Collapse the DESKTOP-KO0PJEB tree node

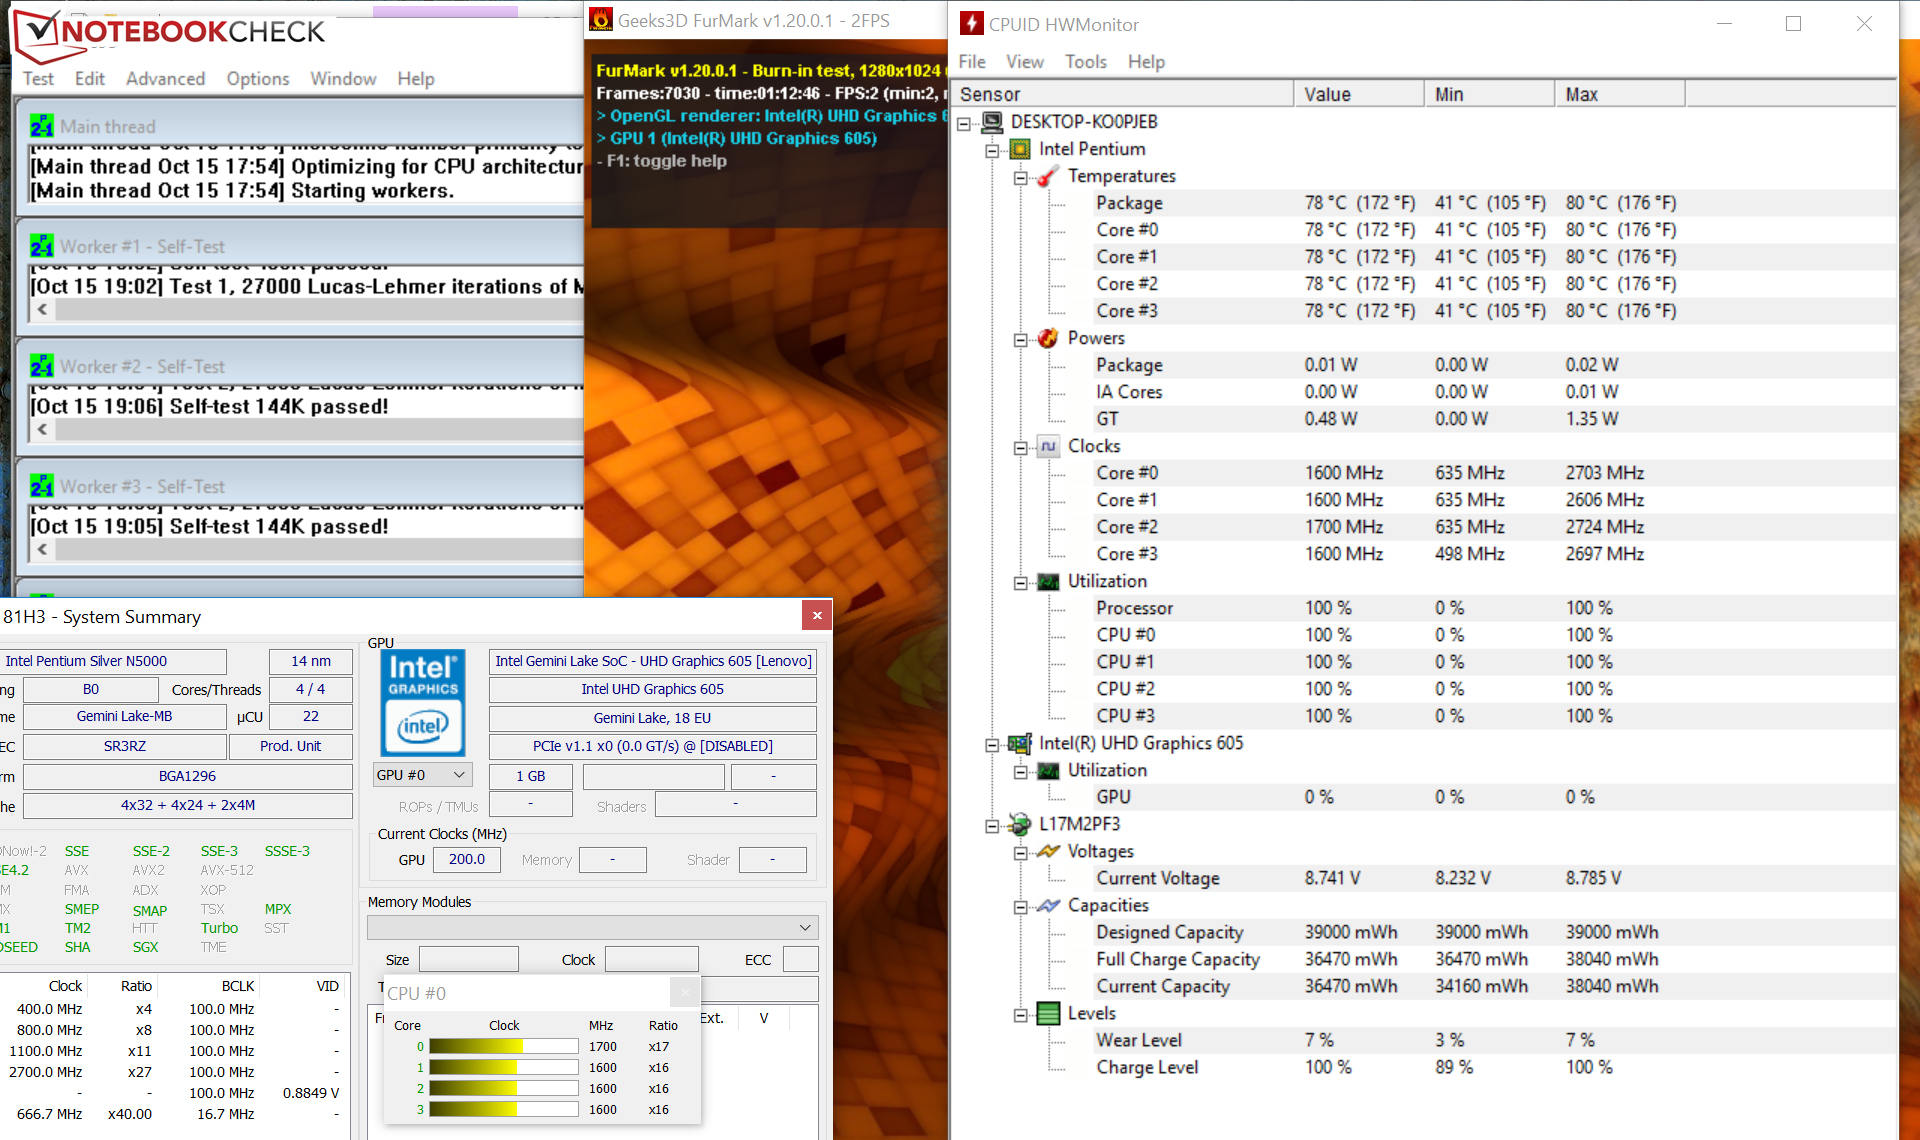pyautogui.click(x=964, y=123)
